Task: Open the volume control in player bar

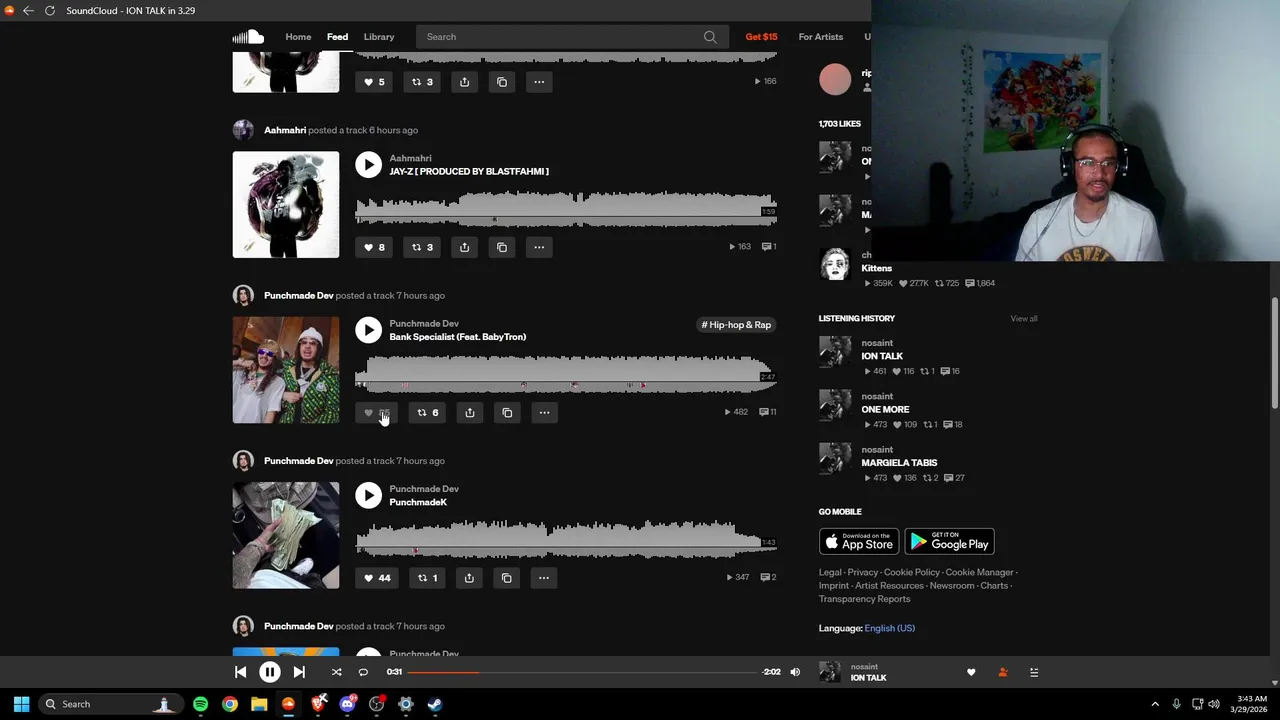Action: pos(795,672)
